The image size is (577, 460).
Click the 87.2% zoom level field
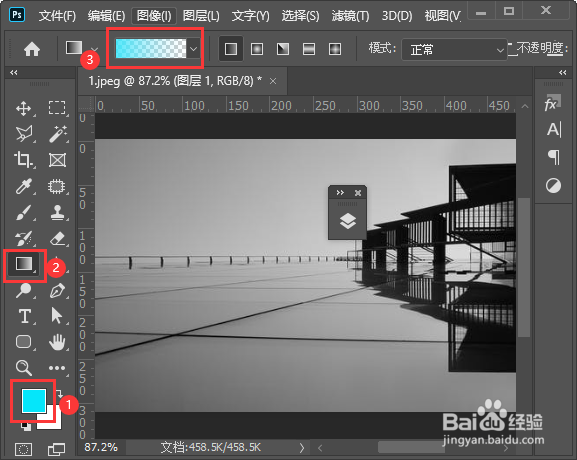point(101,447)
